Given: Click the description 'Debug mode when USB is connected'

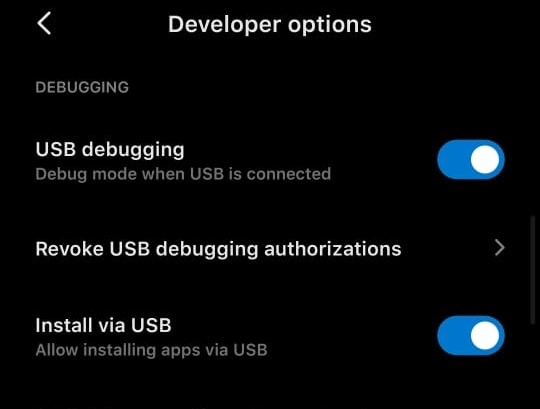Looking at the screenshot, I should pyautogui.click(x=183, y=174).
